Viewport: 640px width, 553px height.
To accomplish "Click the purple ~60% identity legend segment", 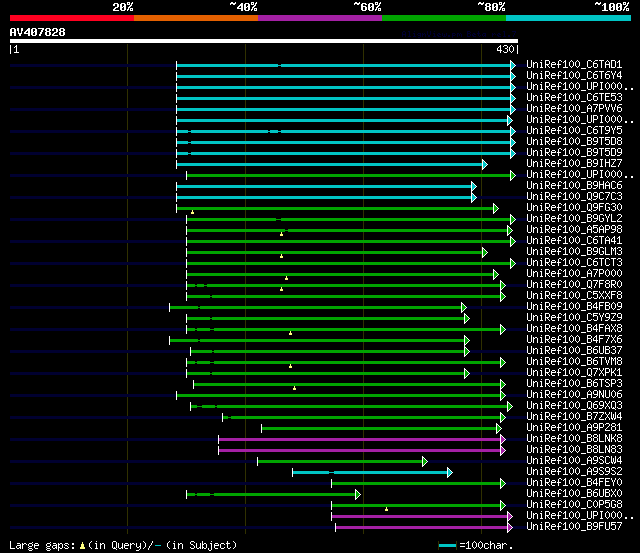I will [x=320, y=18].
